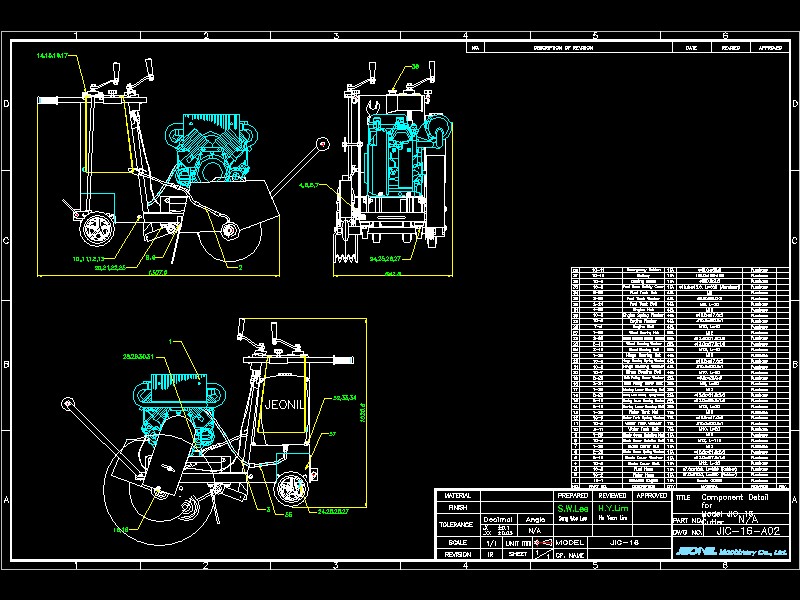Click the DATE column header in revision block

[691, 48]
